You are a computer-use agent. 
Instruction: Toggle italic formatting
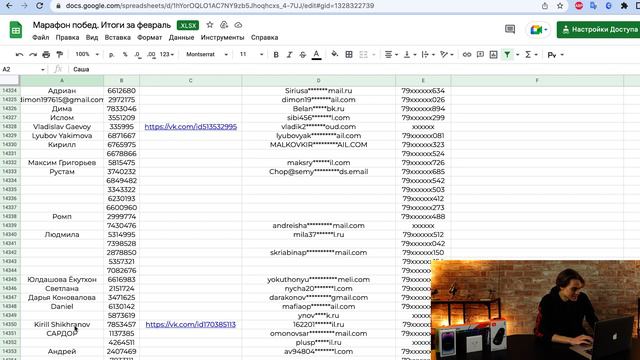[289, 54]
